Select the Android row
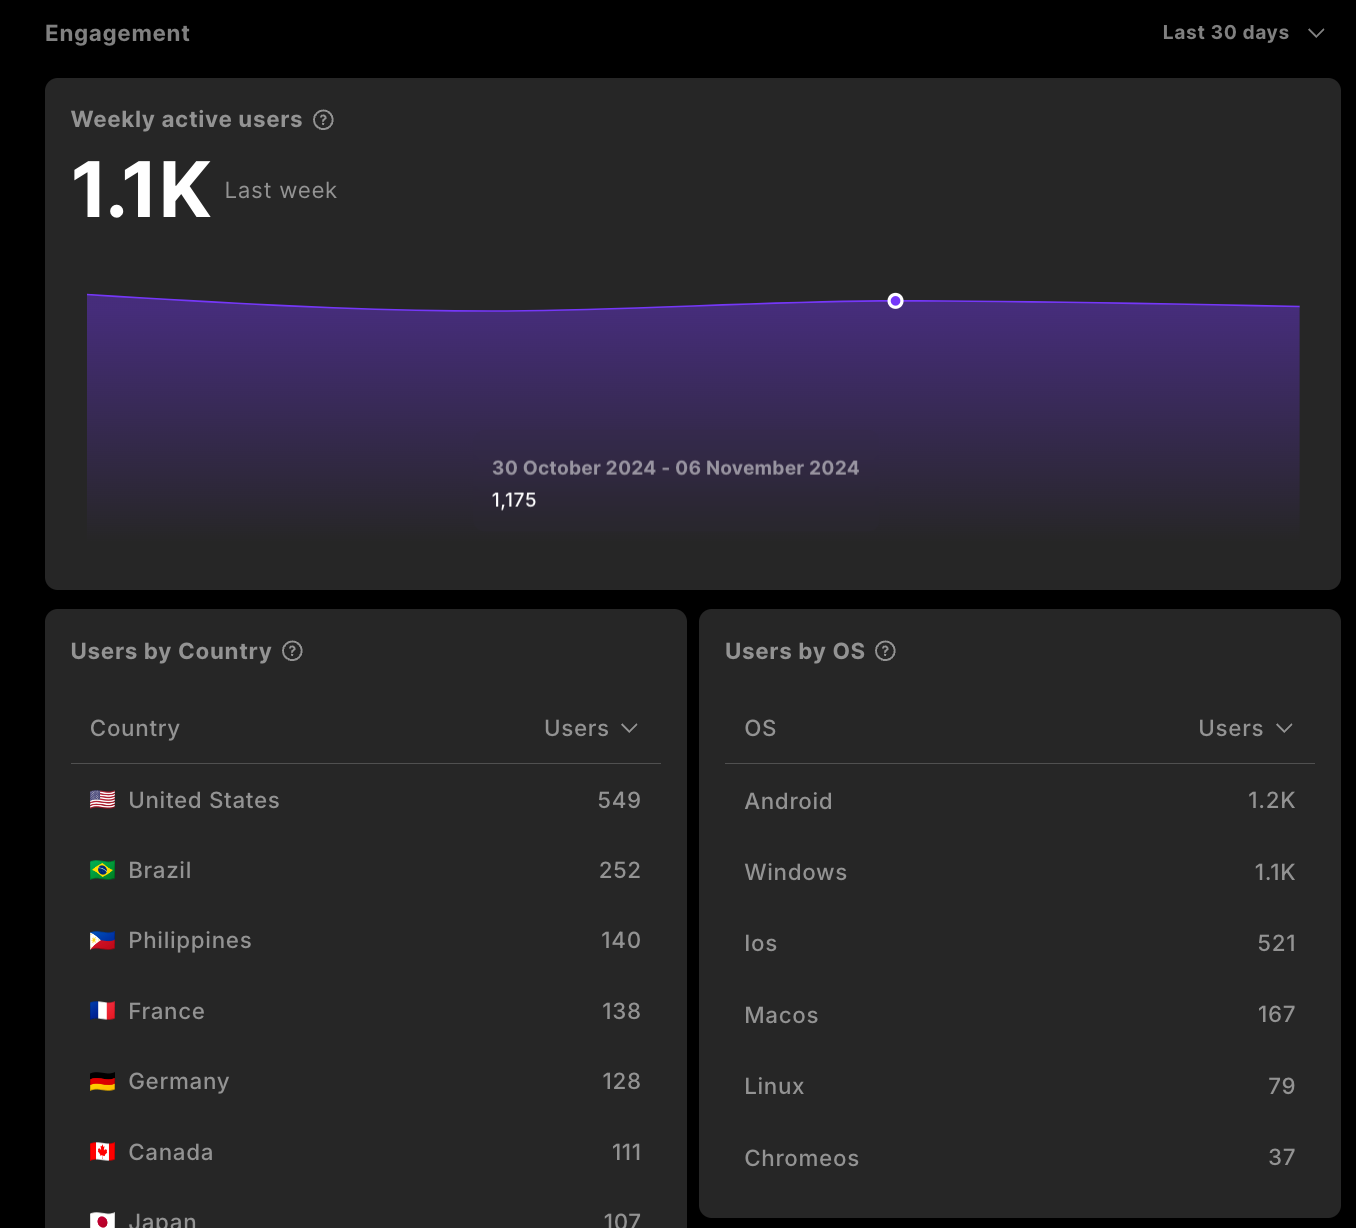Image resolution: width=1356 pixels, height=1228 pixels. (1019, 800)
